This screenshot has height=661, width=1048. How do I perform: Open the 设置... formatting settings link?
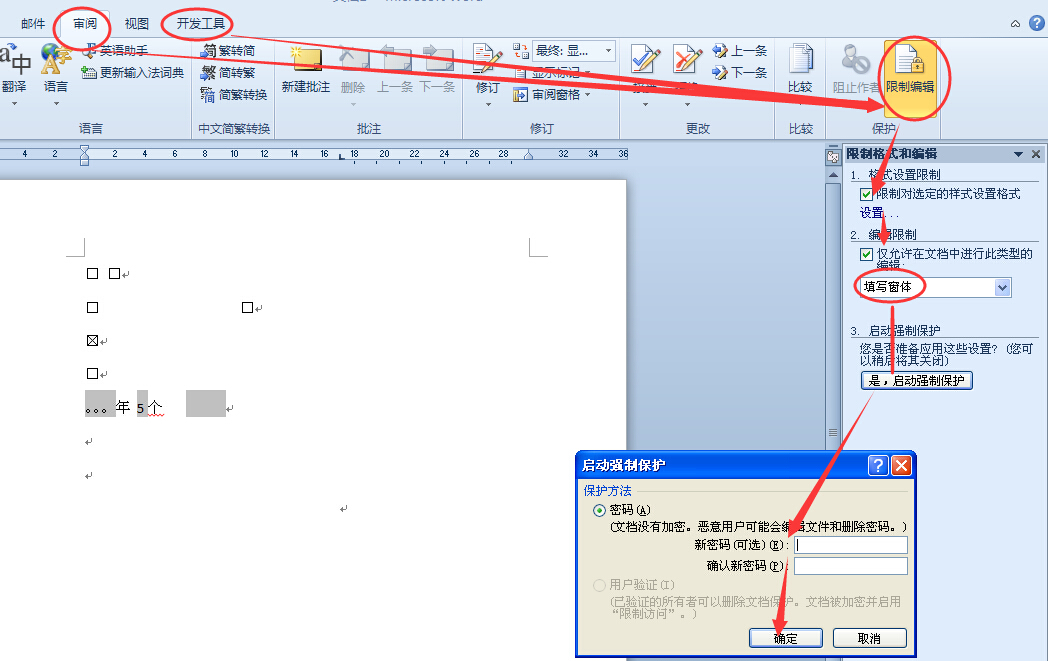tap(878, 213)
